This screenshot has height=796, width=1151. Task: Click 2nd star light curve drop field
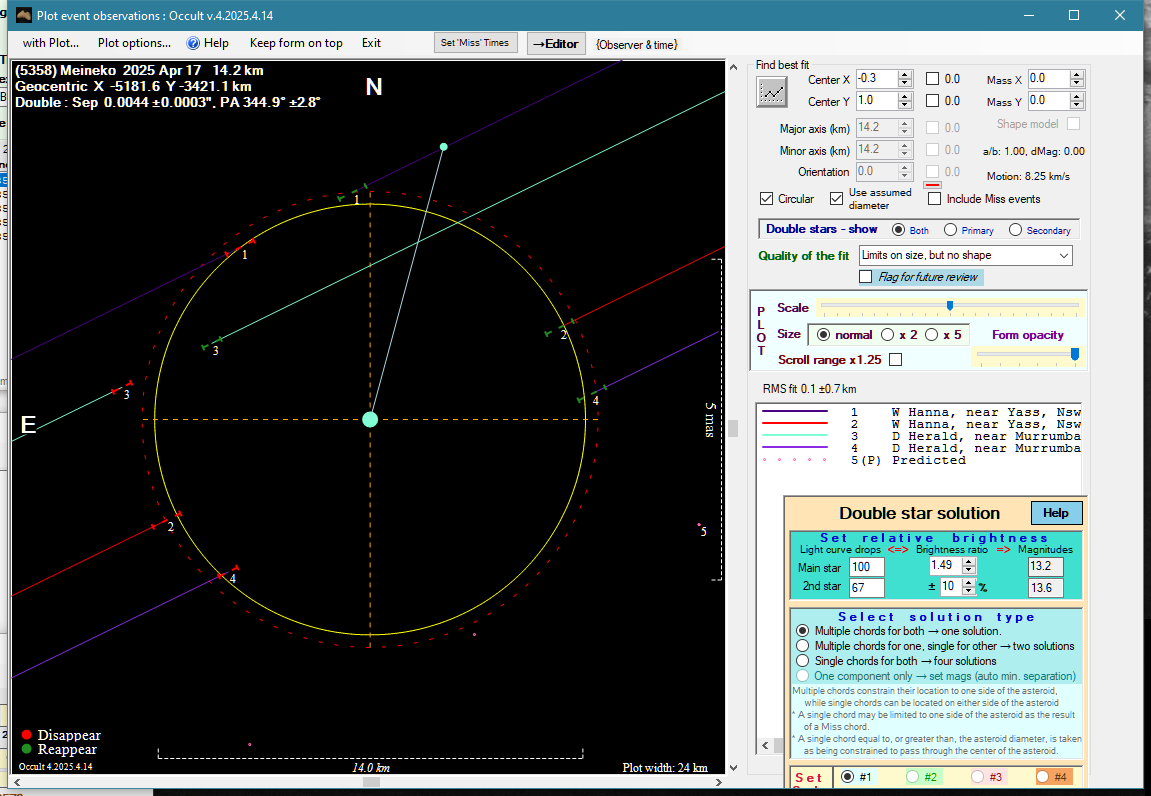pyautogui.click(x=866, y=587)
